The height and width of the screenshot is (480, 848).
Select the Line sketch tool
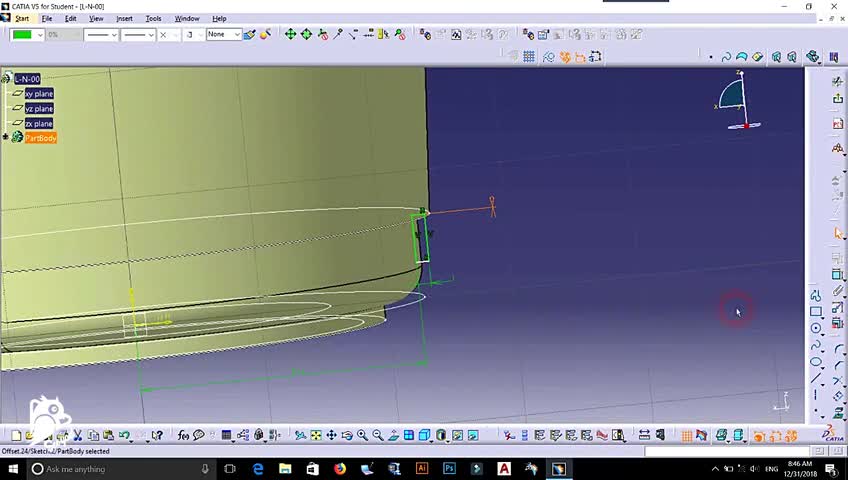(816, 378)
